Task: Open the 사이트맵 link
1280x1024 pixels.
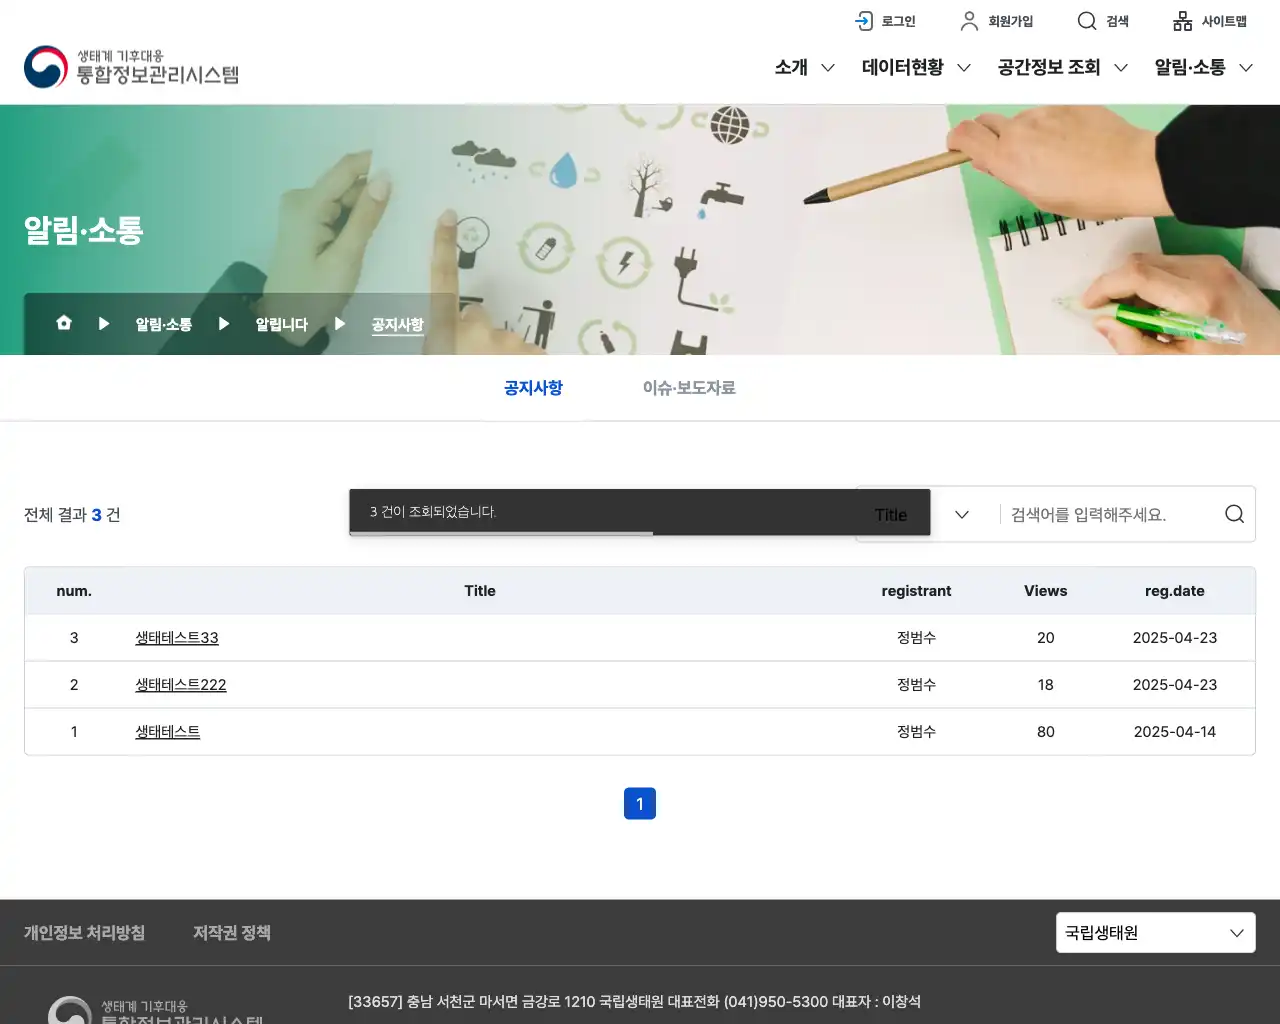Action: [x=1224, y=21]
